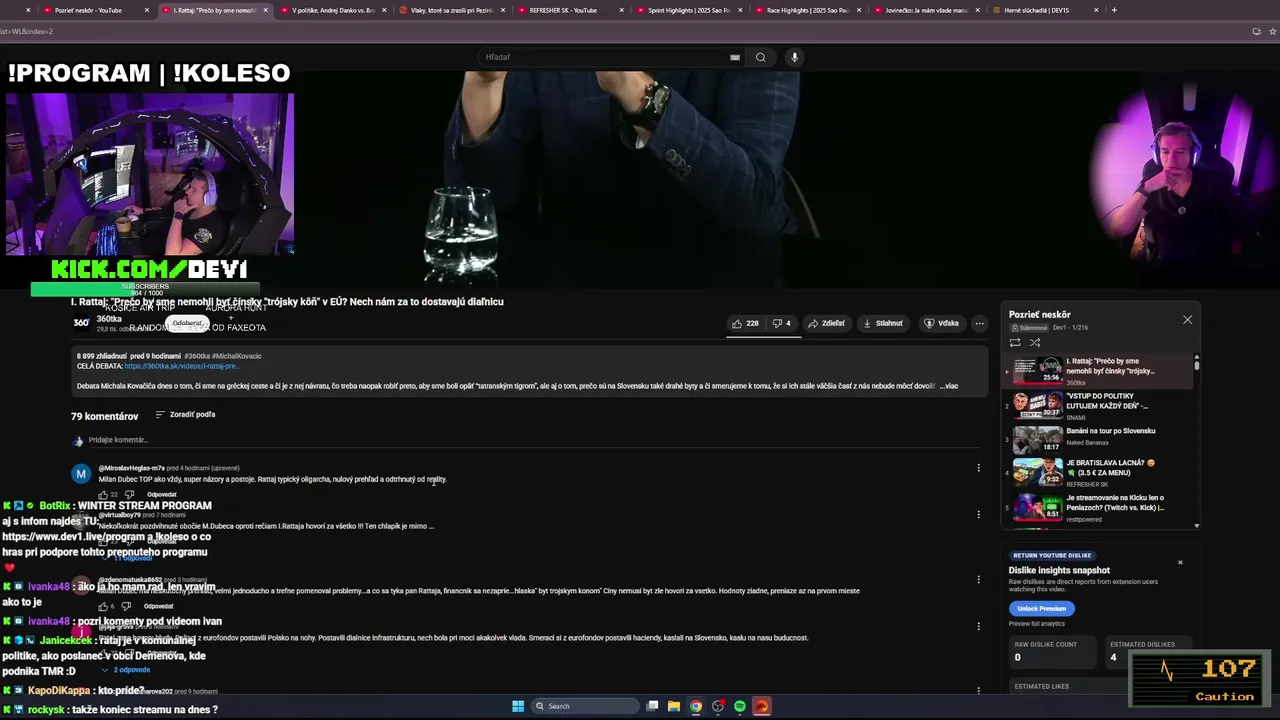Click the Stiahnuť download button
Viewport: 1280px width, 720px height.
pyautogui.click(x=883, y=323)
